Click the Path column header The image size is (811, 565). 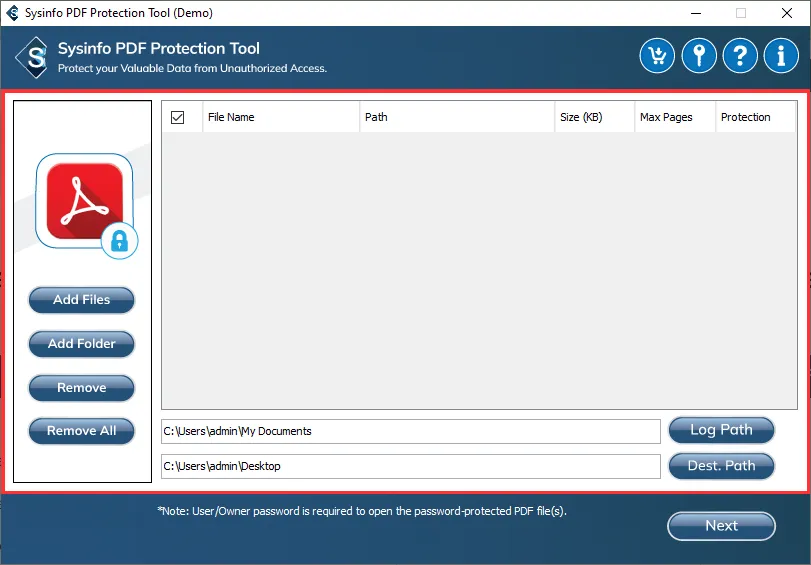(x=457, y=117)
